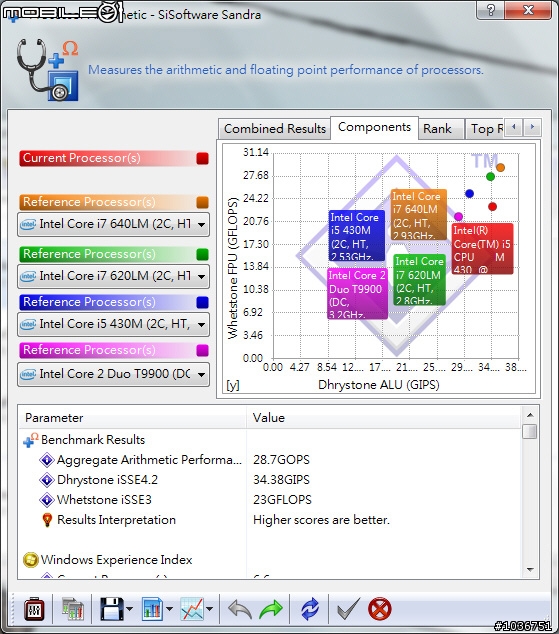Click the green forward arrow icon
This screenshot has height=634, width=559.
pyautogui.click(x=271, y=609)
